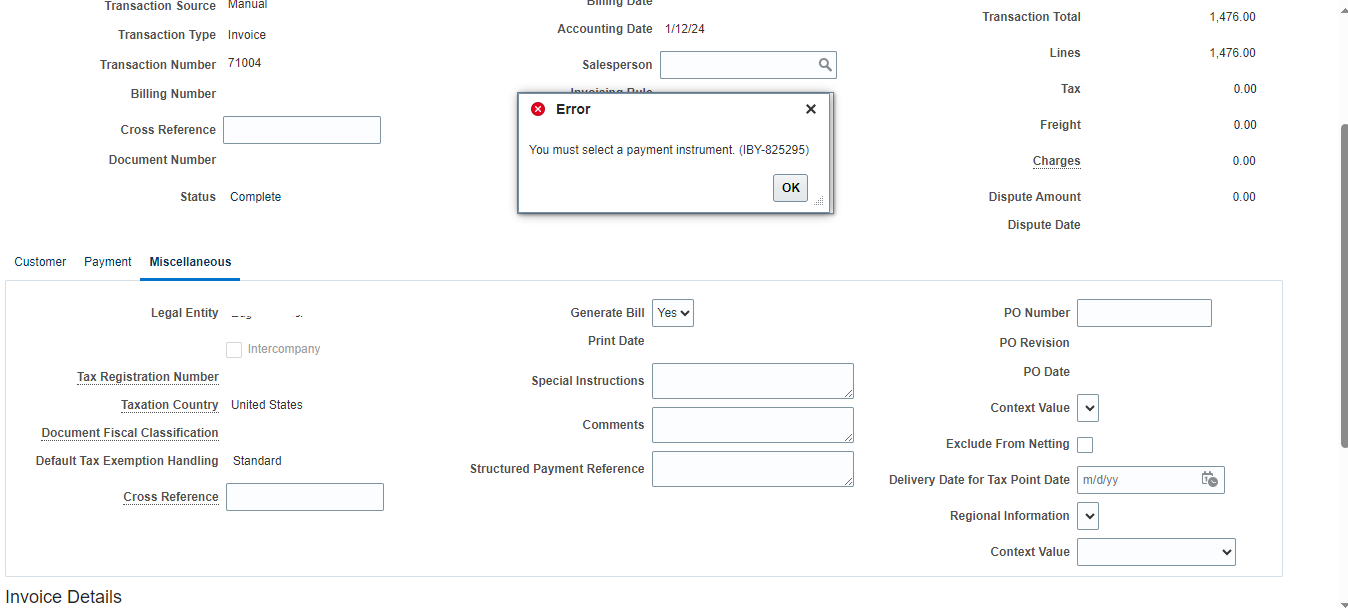This screenshot has width=1348, height=608.
Task: Open the Charges link
Action: click(1056, 161)
